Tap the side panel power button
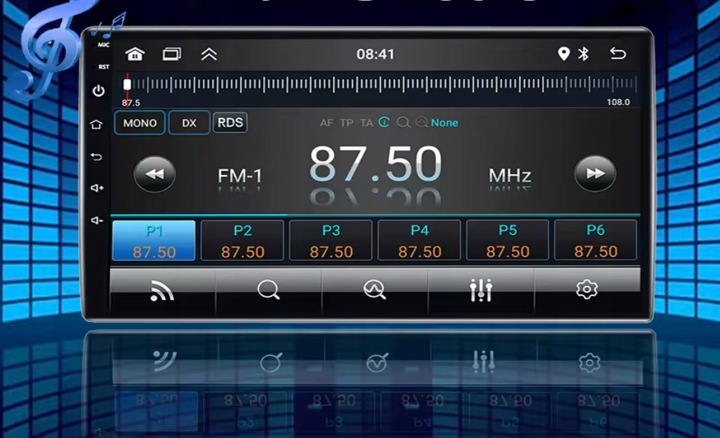 [98, 91]
